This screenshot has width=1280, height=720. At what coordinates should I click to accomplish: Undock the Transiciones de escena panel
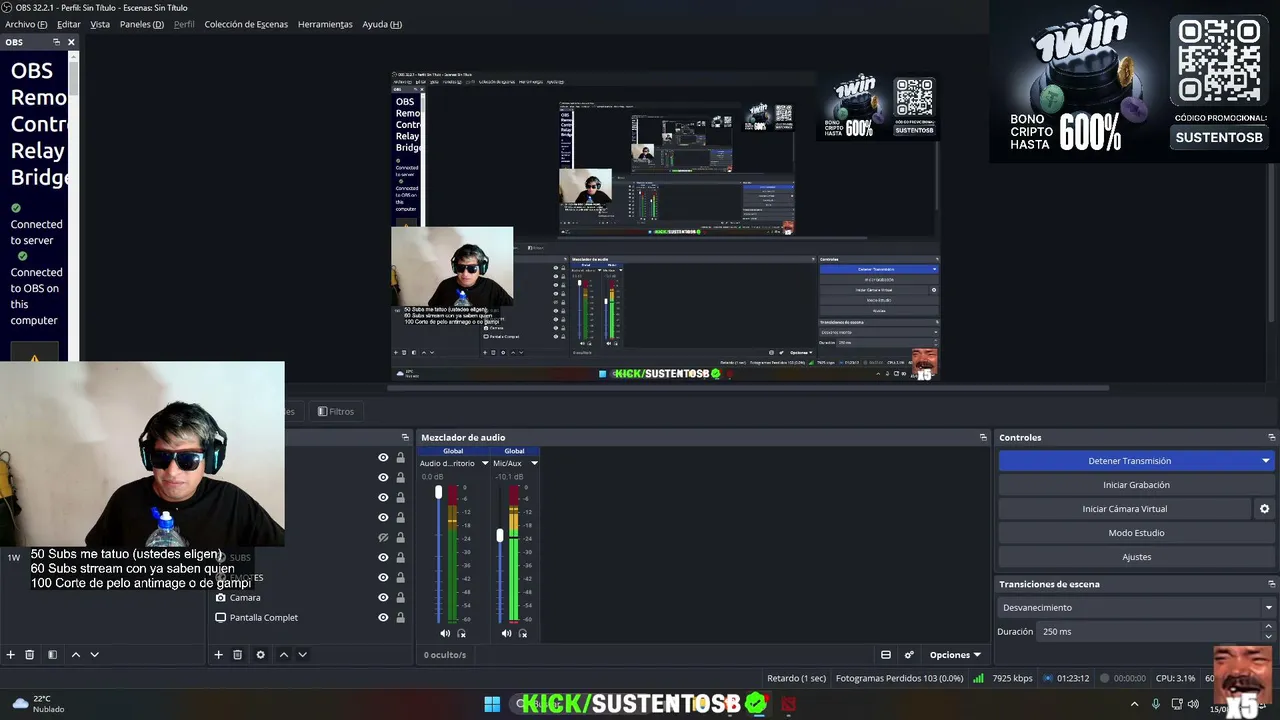click(x=1271, y=584)
